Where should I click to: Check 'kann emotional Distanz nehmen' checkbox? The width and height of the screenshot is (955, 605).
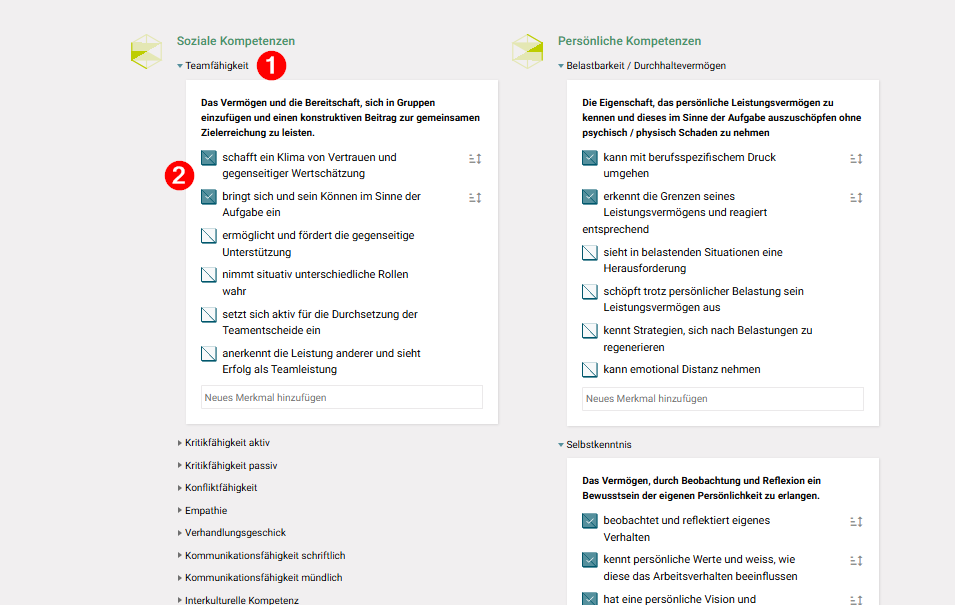(x=590, y=370)
